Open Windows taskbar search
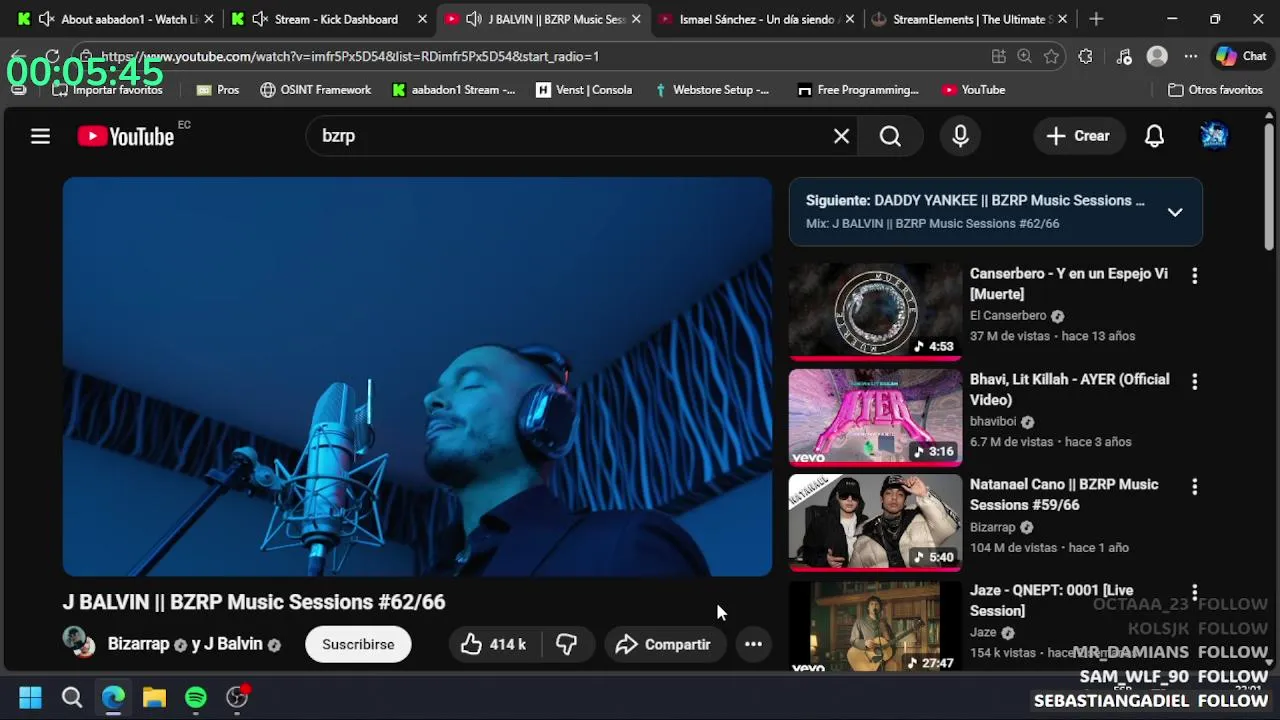 coord(72,697)
